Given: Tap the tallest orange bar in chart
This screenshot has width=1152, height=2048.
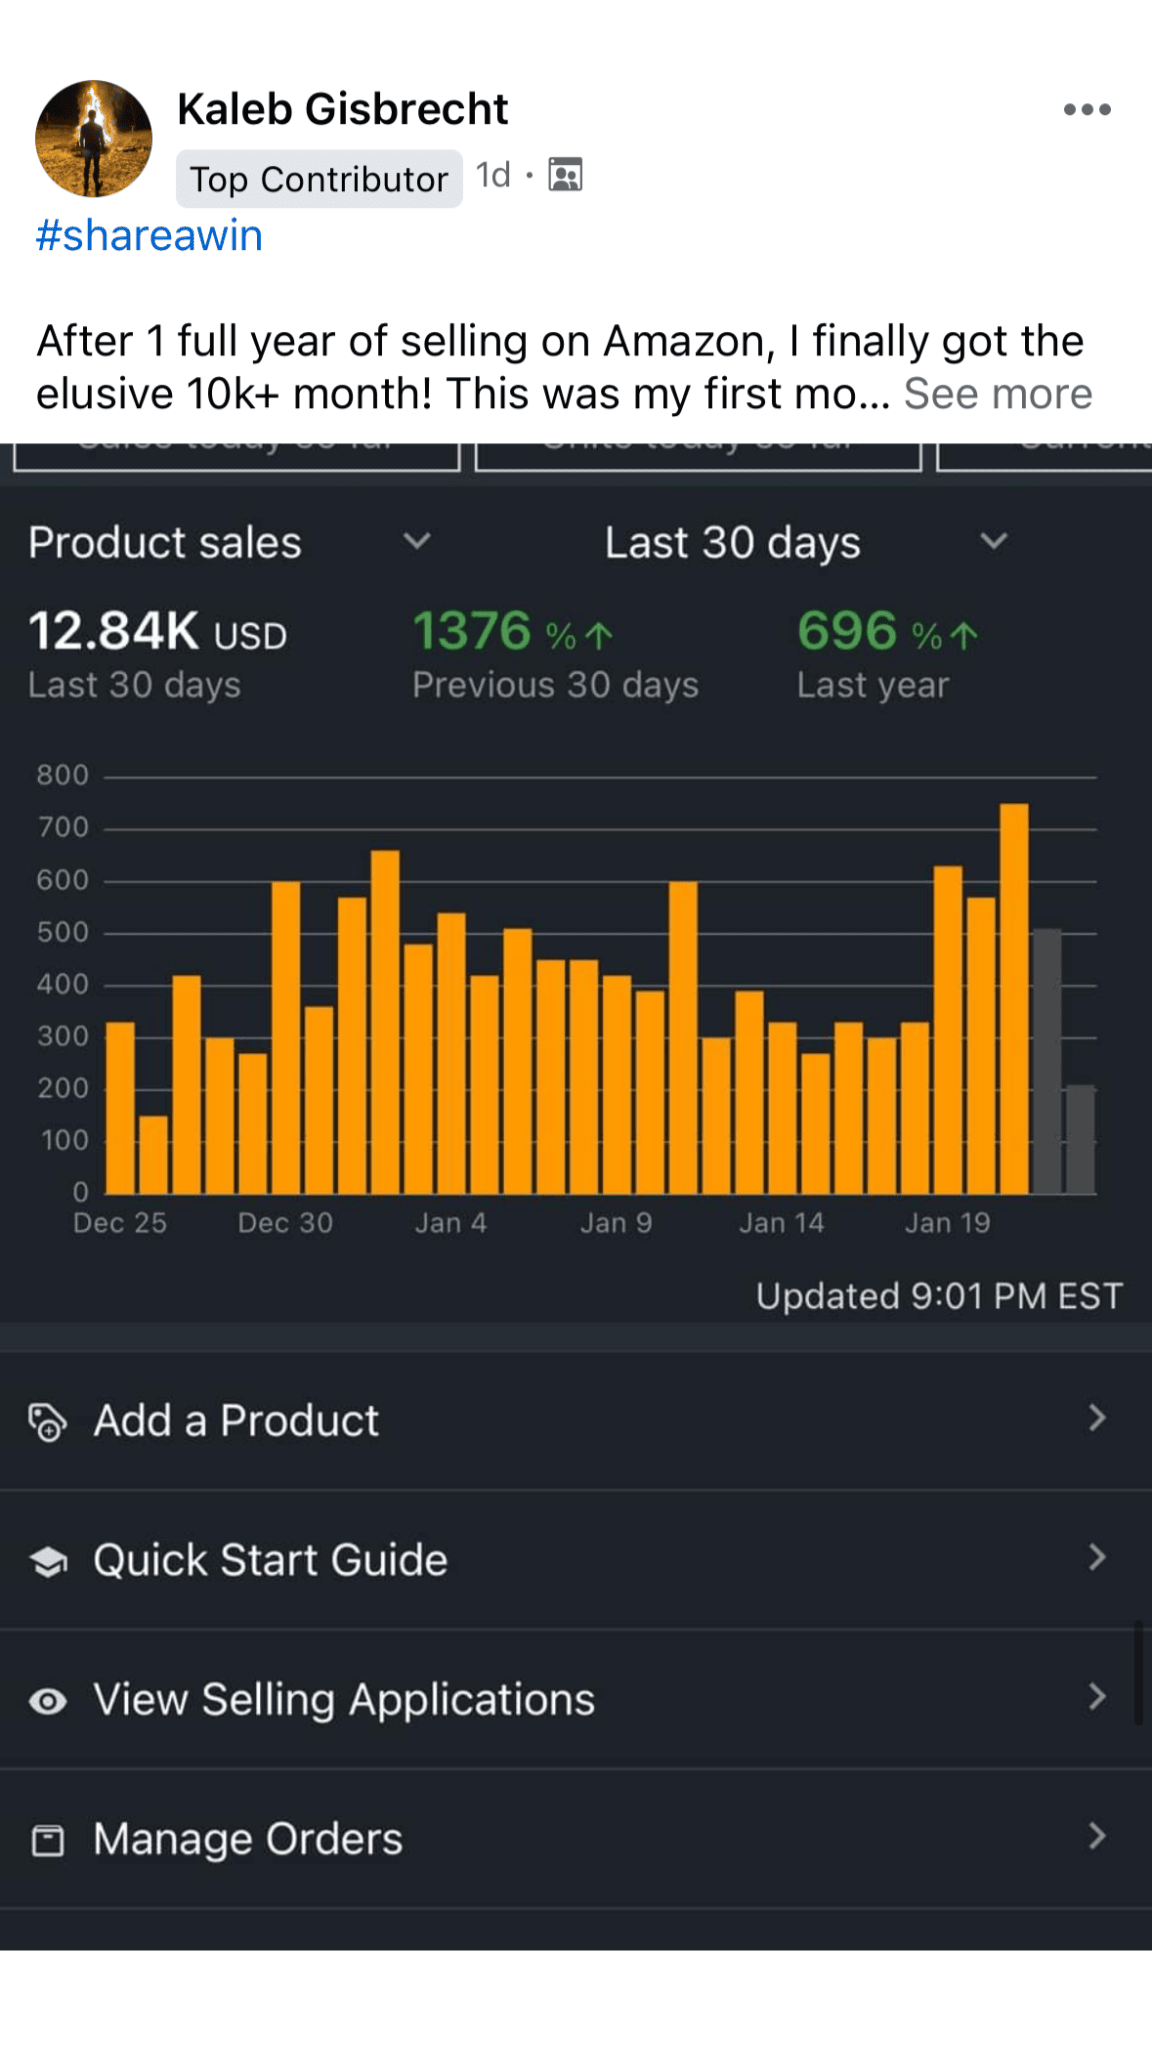Looking at the screenshot, I should 1014,998.
